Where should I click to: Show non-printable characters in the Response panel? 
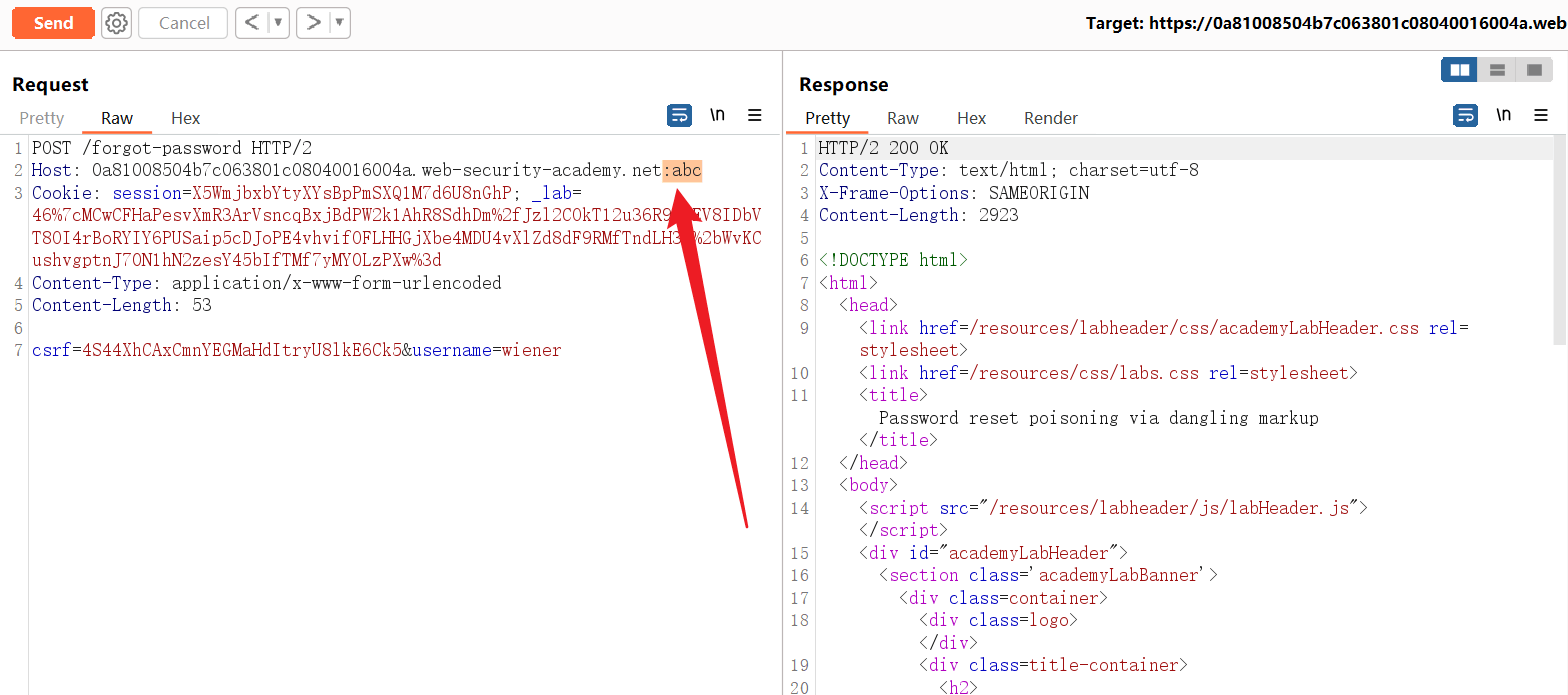click(1503, 116)
